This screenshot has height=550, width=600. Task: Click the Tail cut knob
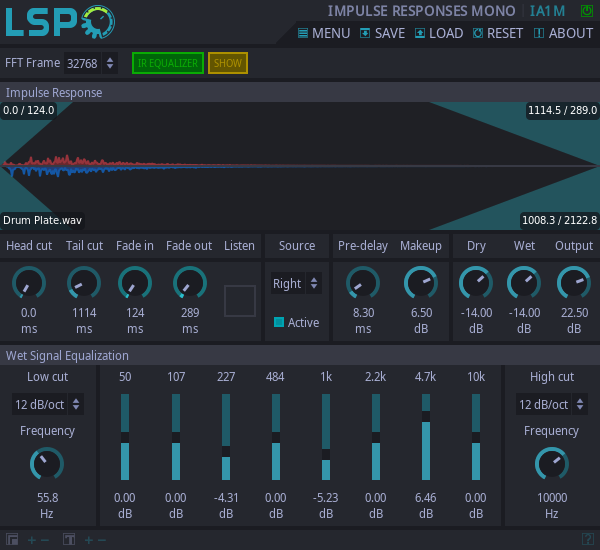(84, 283)
